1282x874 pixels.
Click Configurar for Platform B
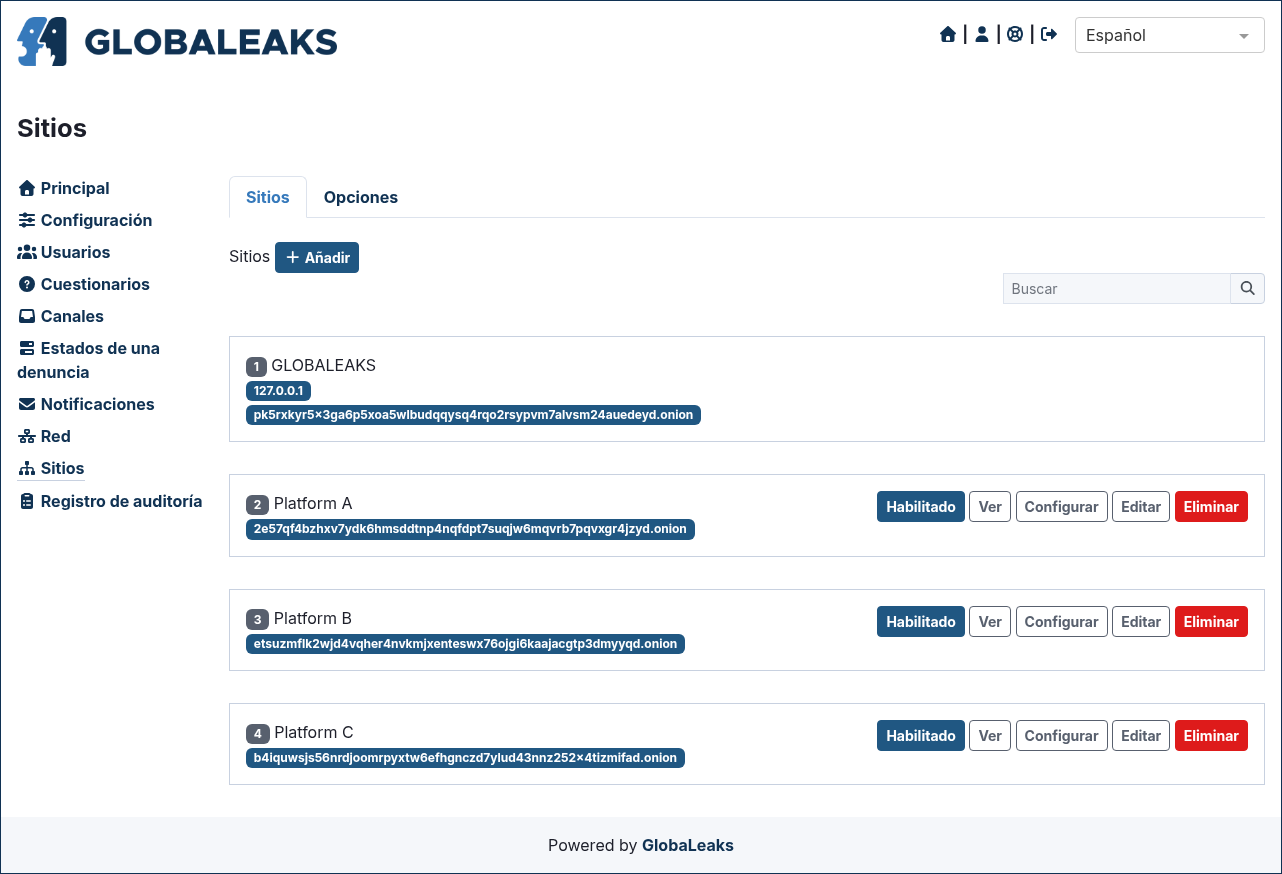1062,622
